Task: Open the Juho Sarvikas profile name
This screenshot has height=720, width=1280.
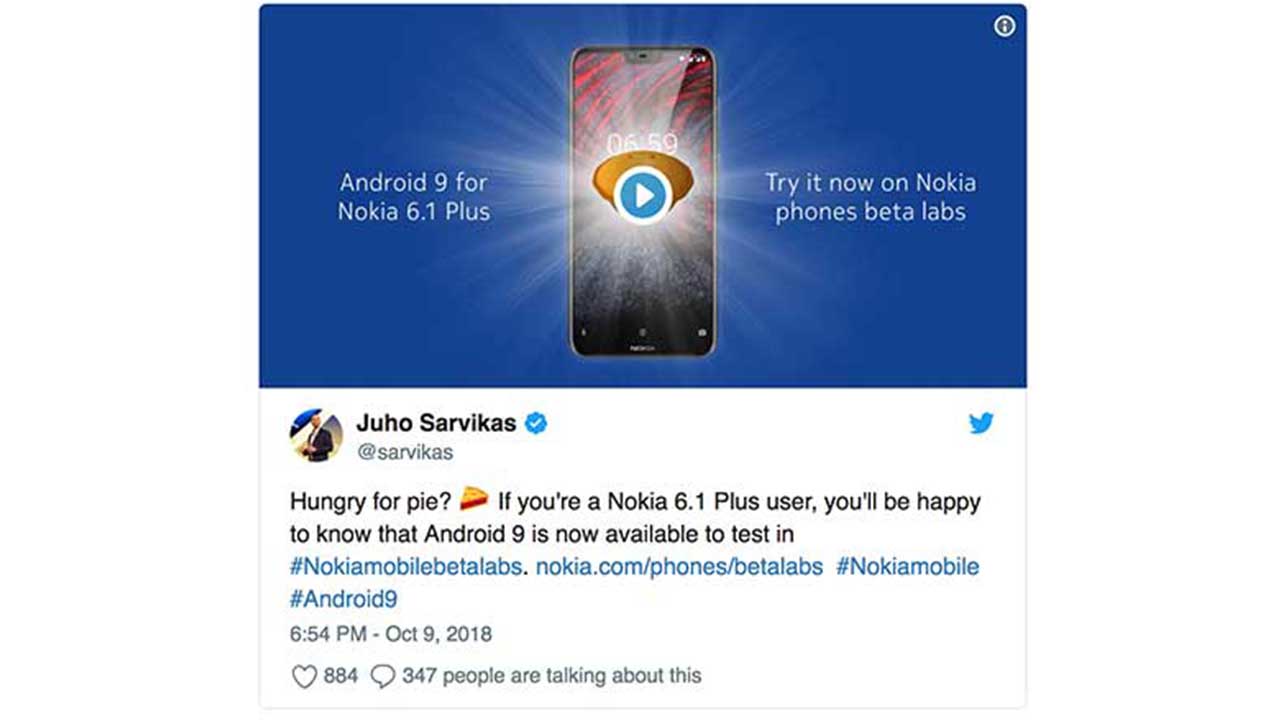Action: [x=436, y=423]
